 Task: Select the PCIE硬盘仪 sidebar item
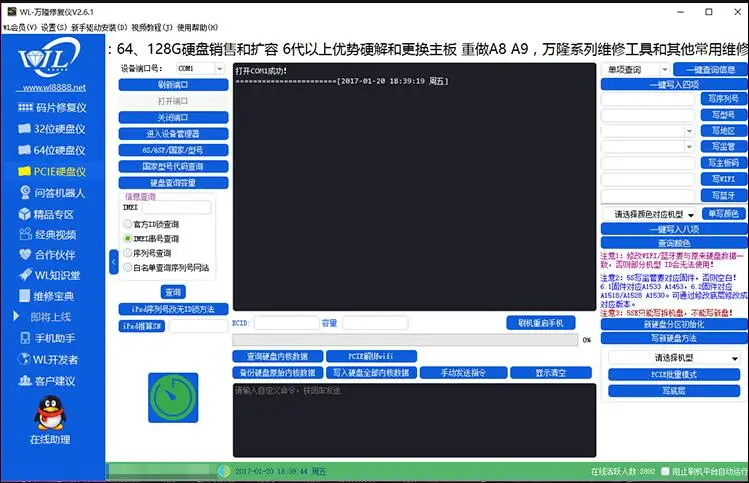(x=52, y=171)
